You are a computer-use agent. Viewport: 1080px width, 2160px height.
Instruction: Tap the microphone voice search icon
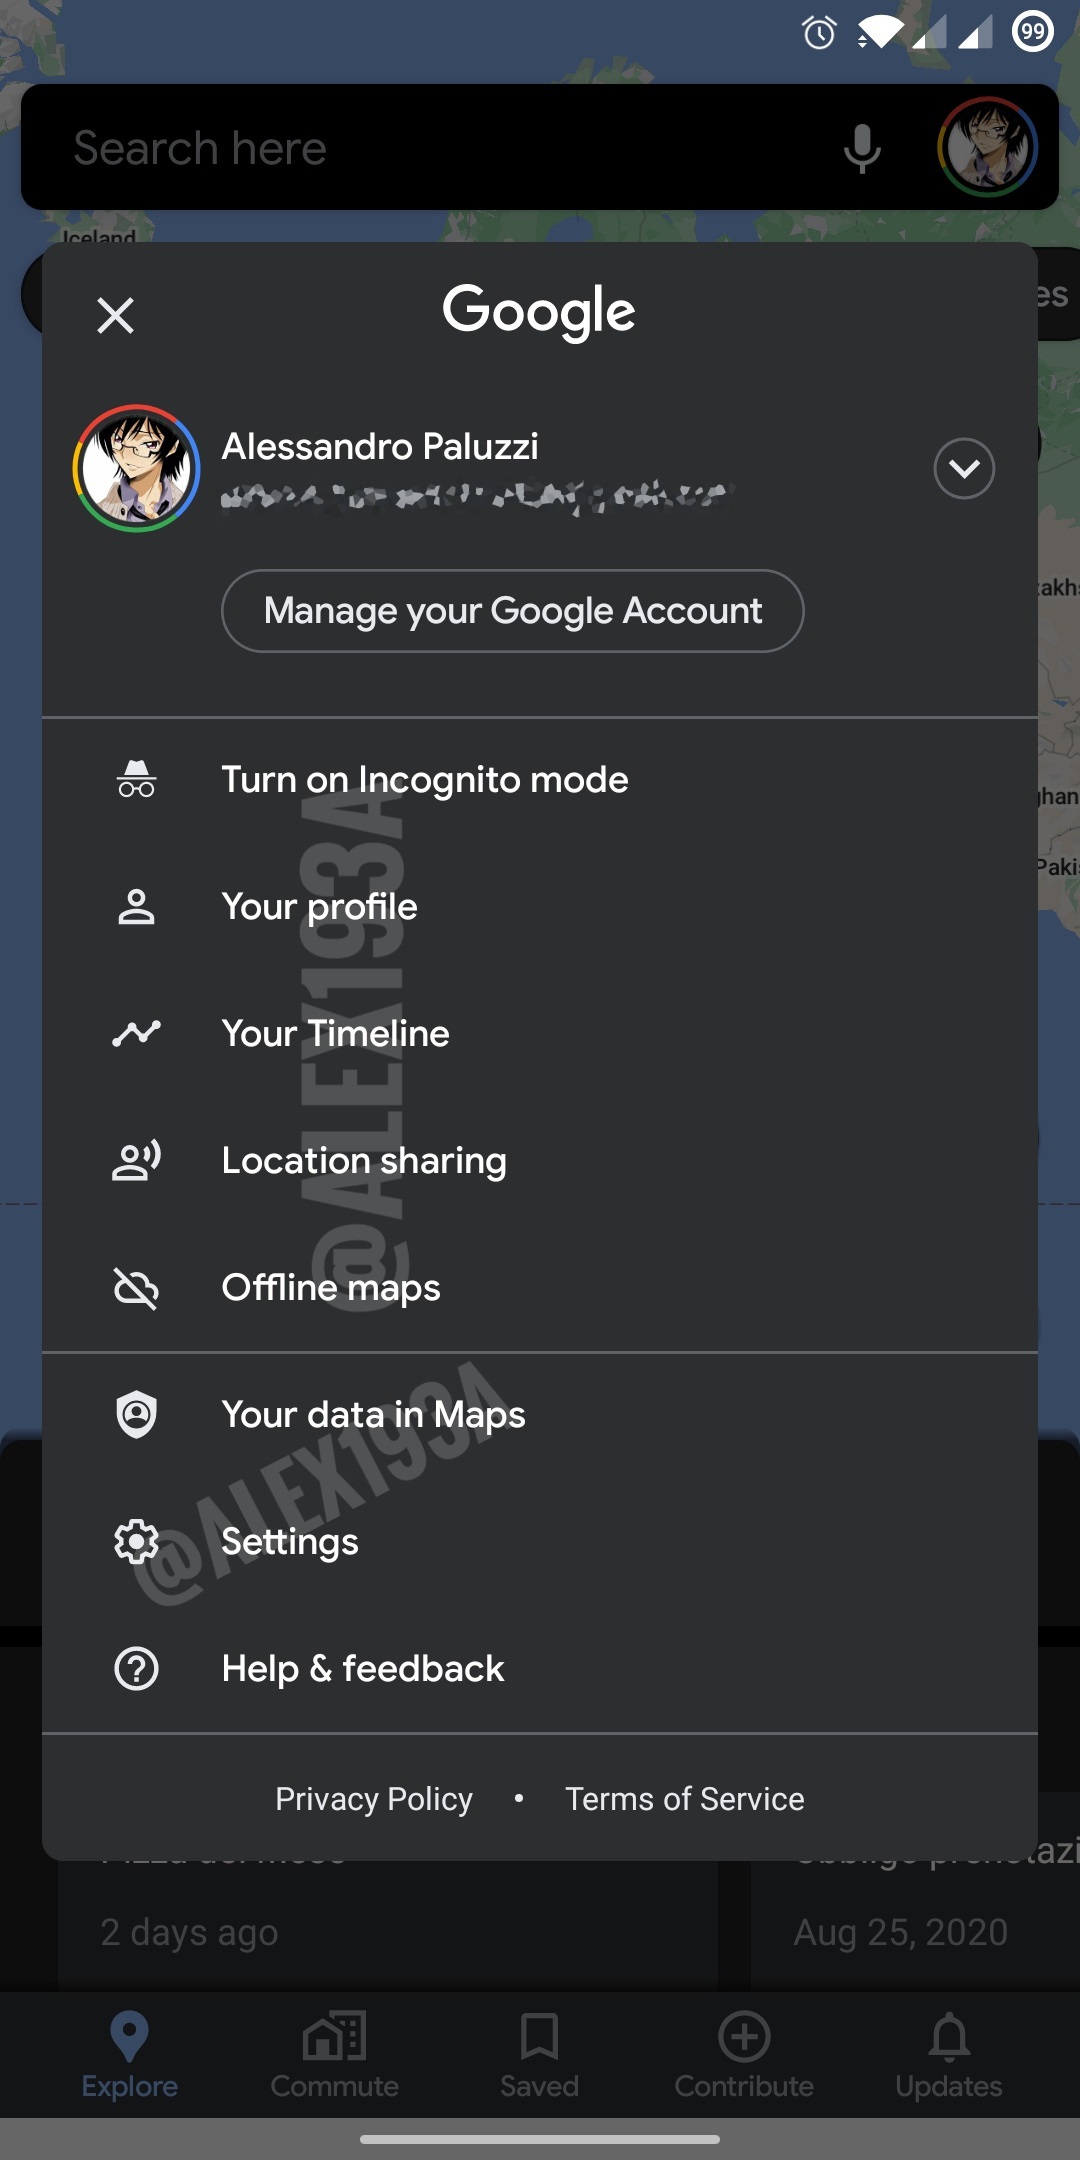point(861,149)
